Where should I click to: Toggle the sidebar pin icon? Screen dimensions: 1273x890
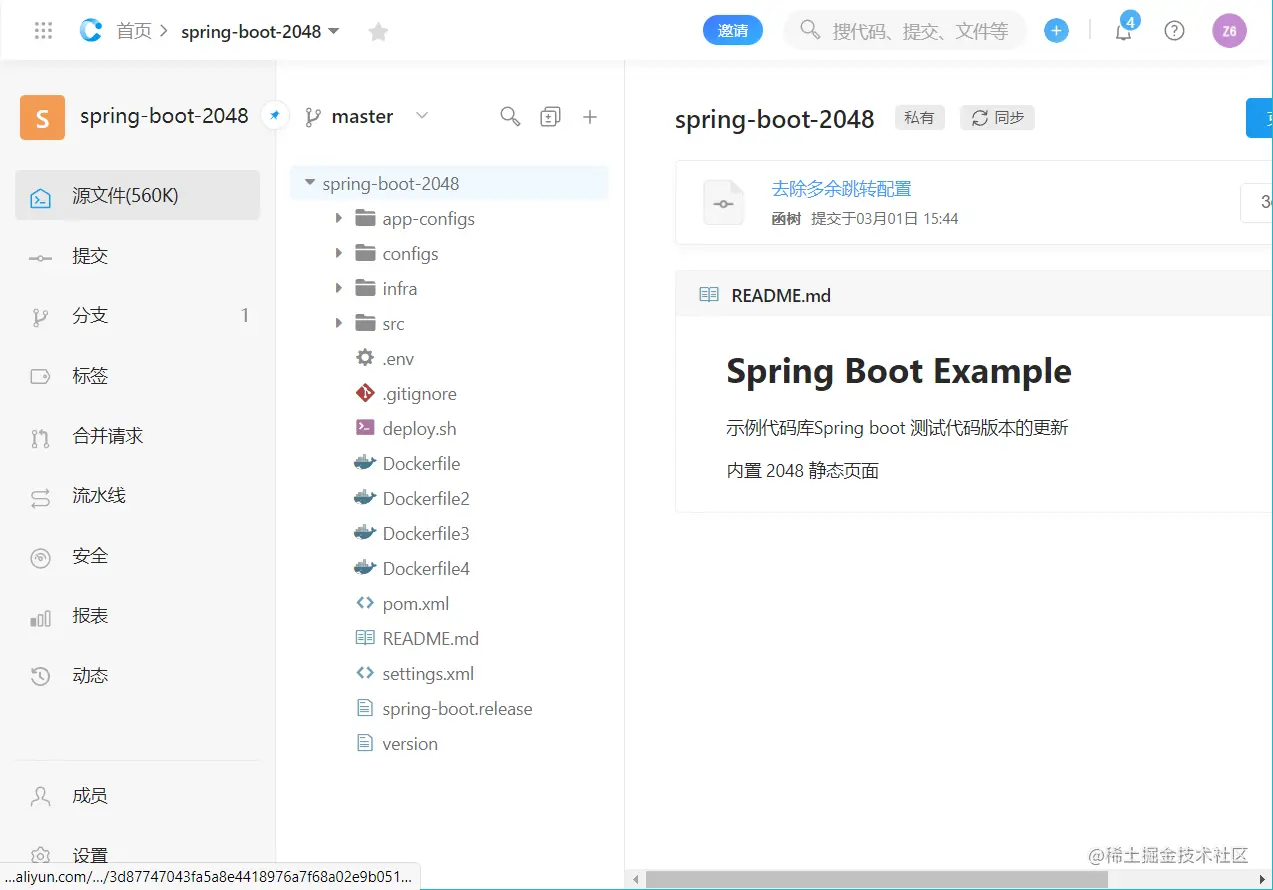click(x=274, y=115)
